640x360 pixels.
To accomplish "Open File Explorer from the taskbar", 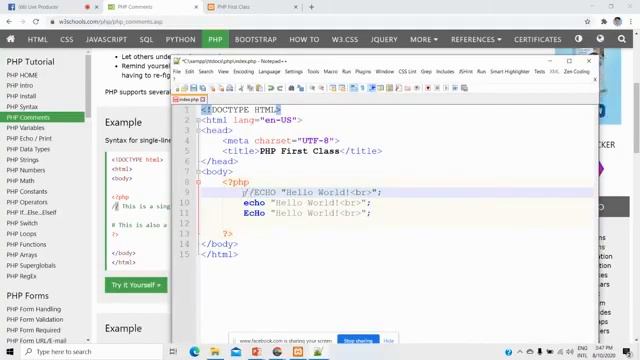I will (215, 351).
